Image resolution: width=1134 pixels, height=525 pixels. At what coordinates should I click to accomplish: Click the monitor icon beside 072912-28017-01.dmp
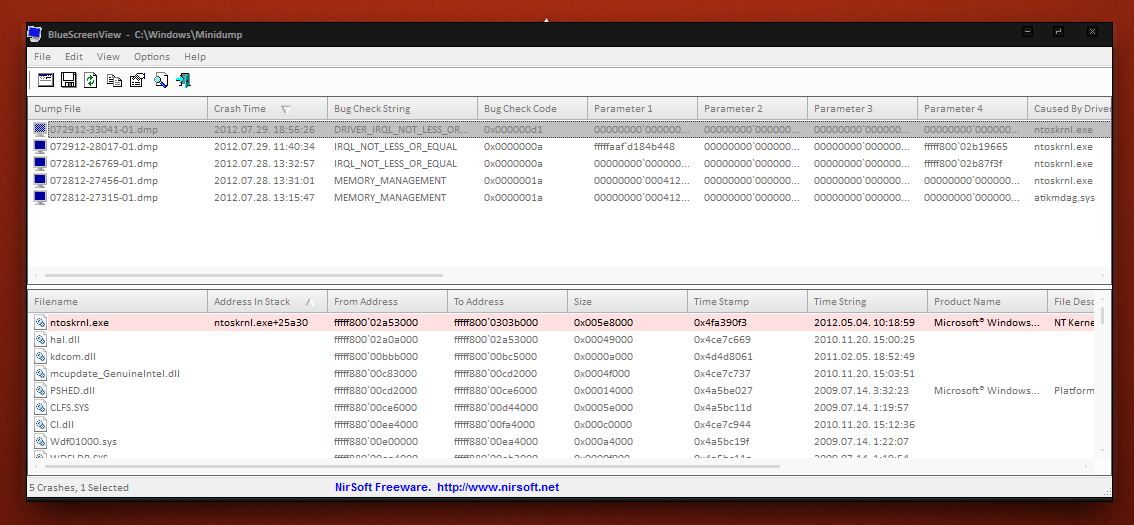point(40,146)
